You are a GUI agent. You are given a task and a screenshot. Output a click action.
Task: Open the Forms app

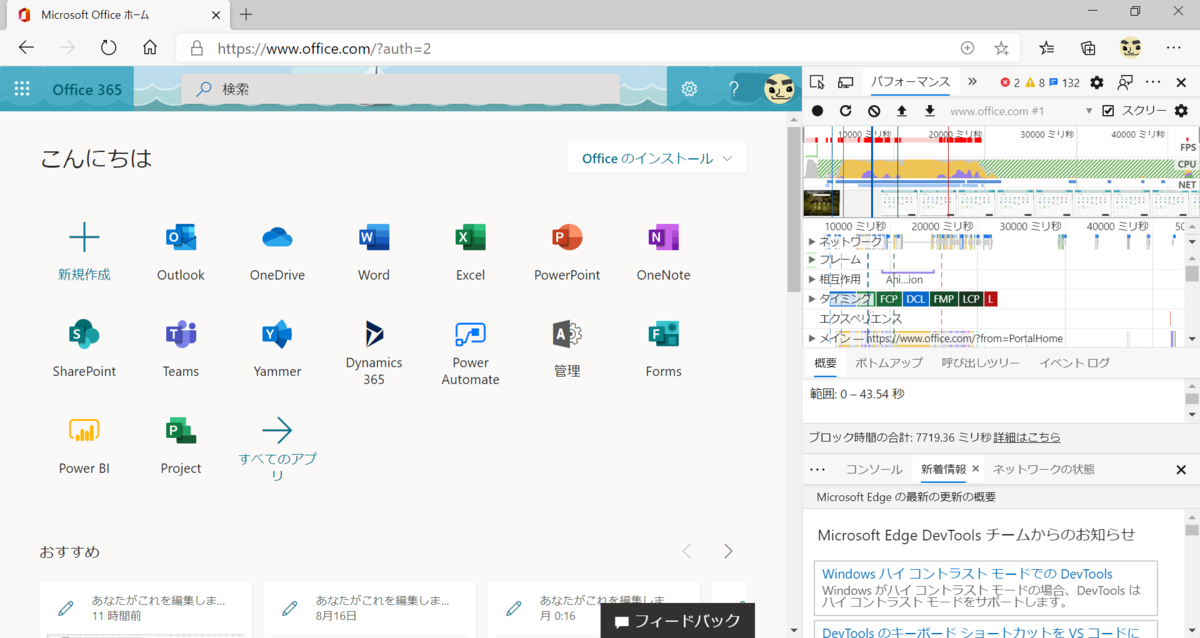[x=664, y=348]
